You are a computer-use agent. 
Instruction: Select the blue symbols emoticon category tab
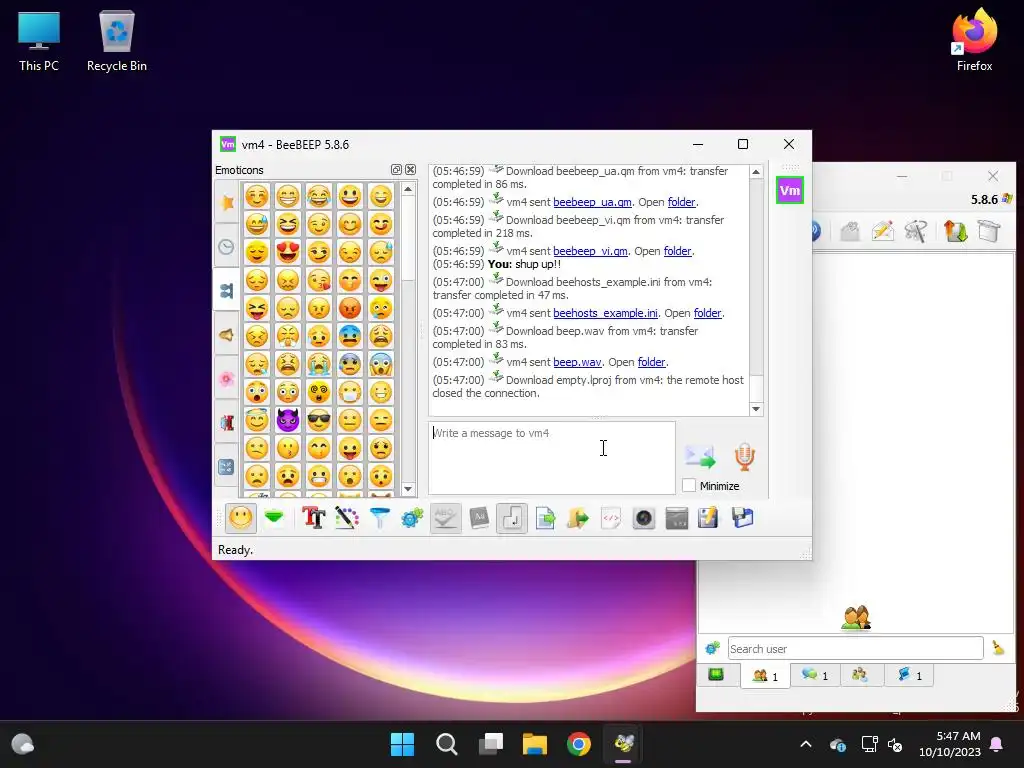click(227, 466)
